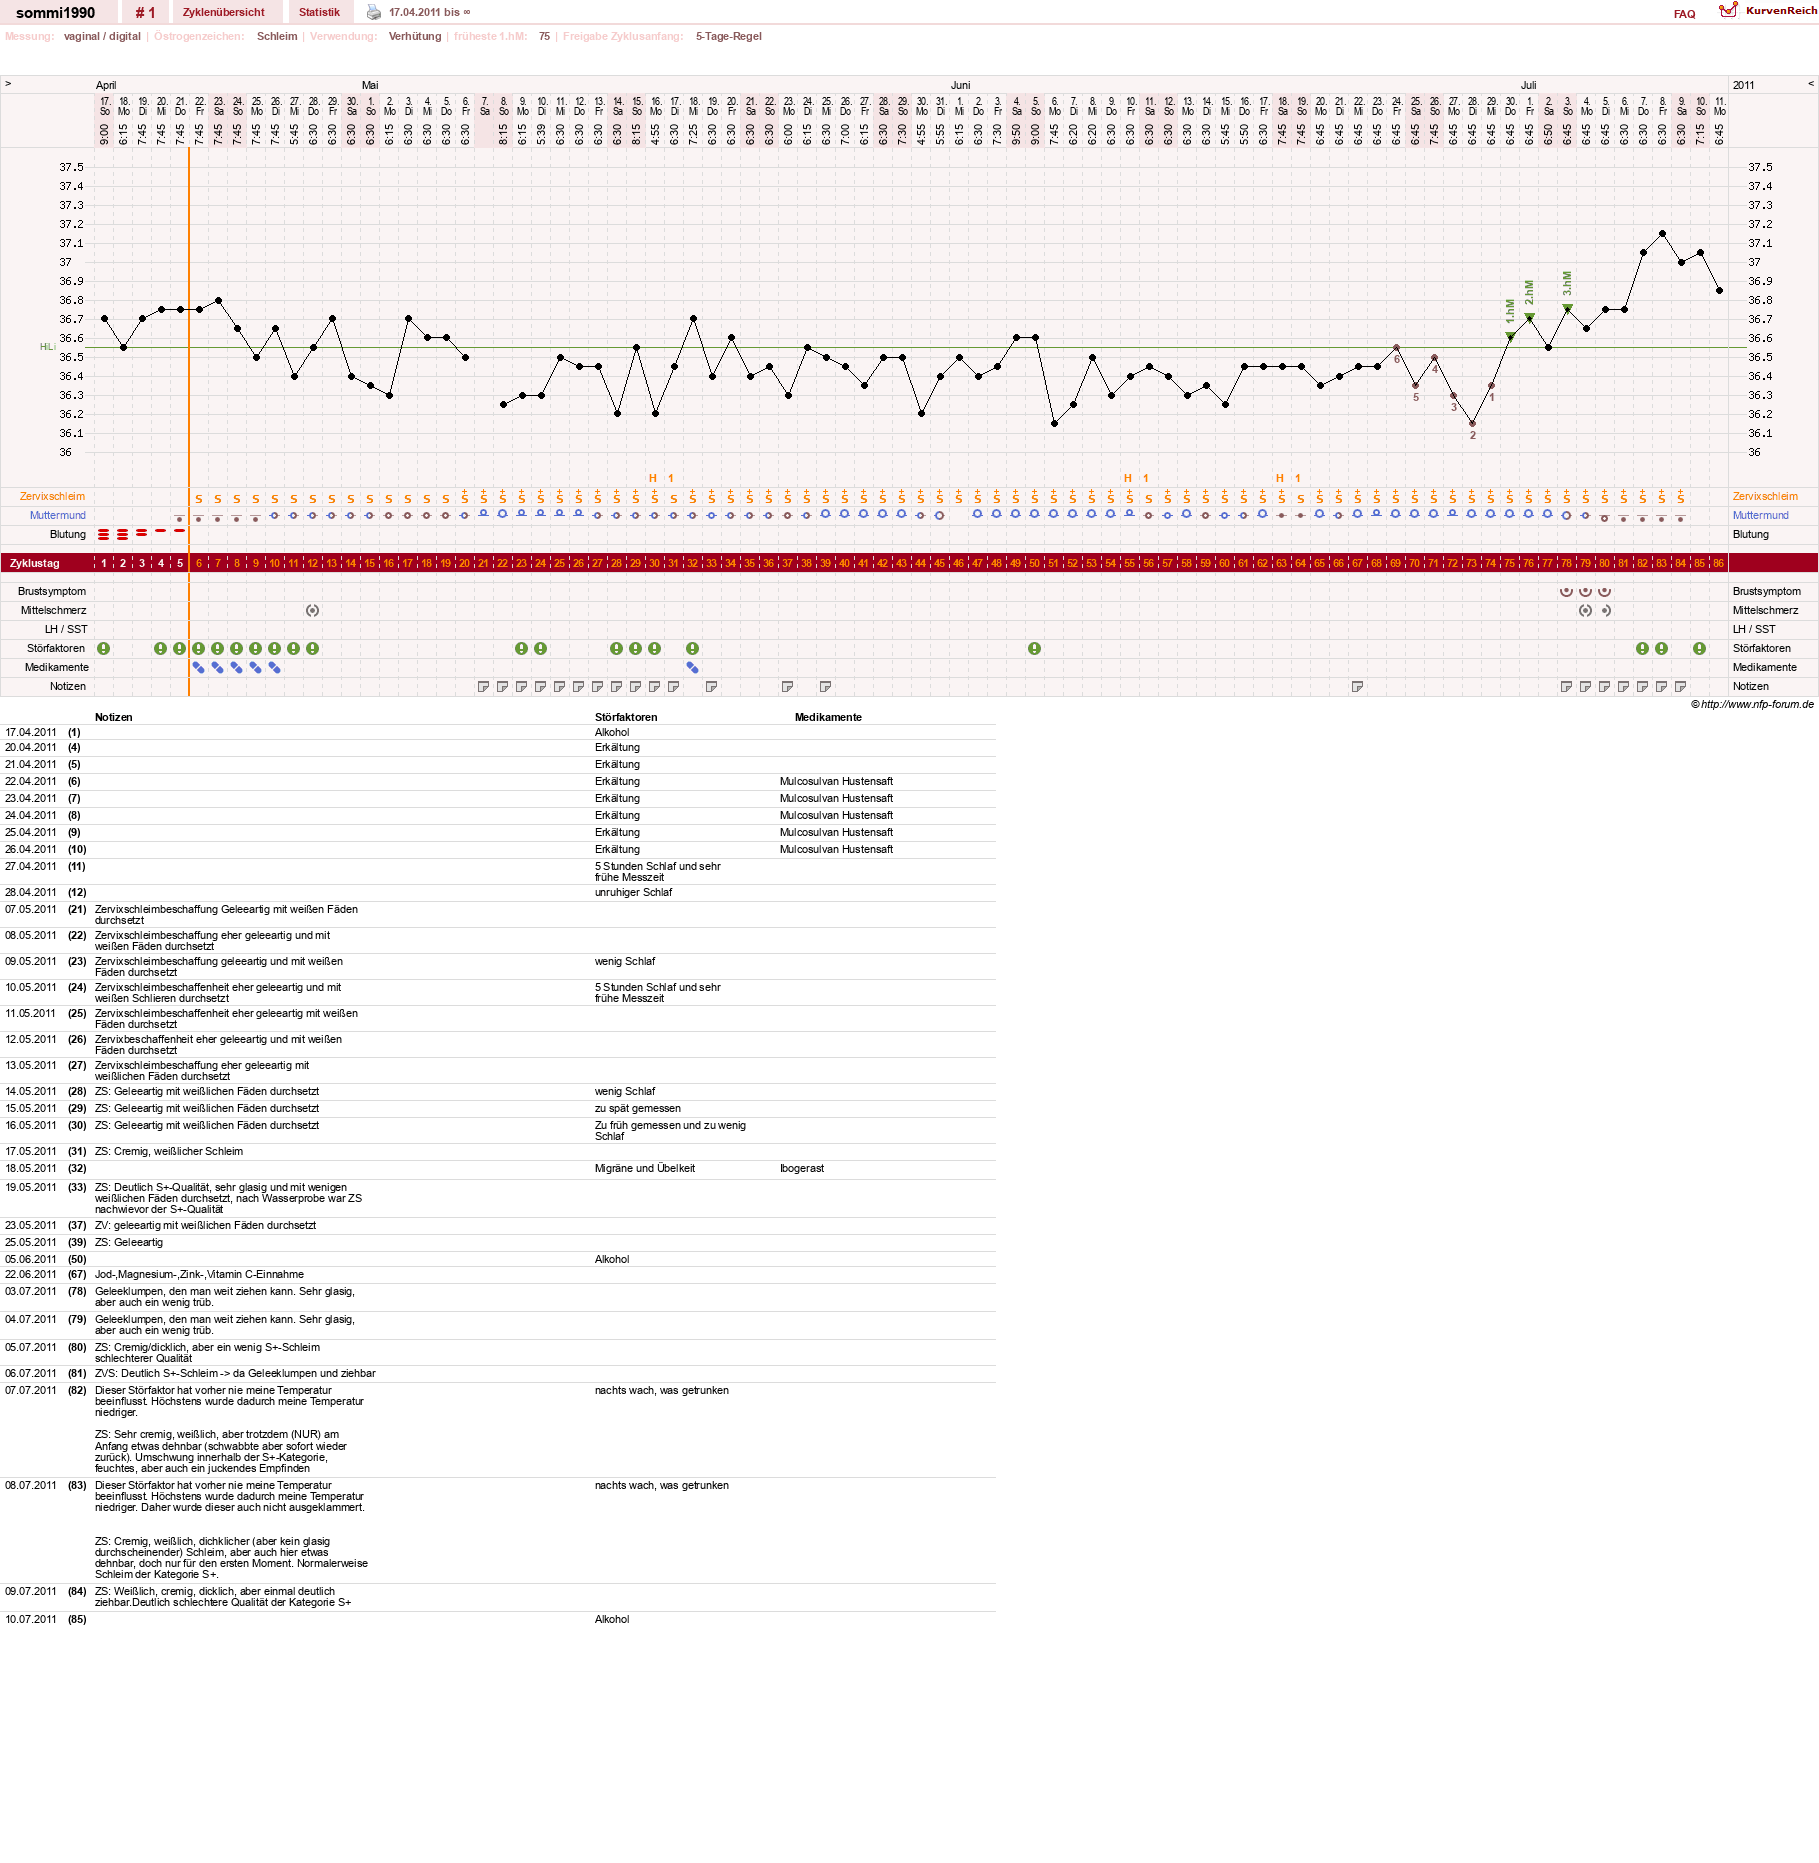Click the Zyklustag row label

click(35, 563)
